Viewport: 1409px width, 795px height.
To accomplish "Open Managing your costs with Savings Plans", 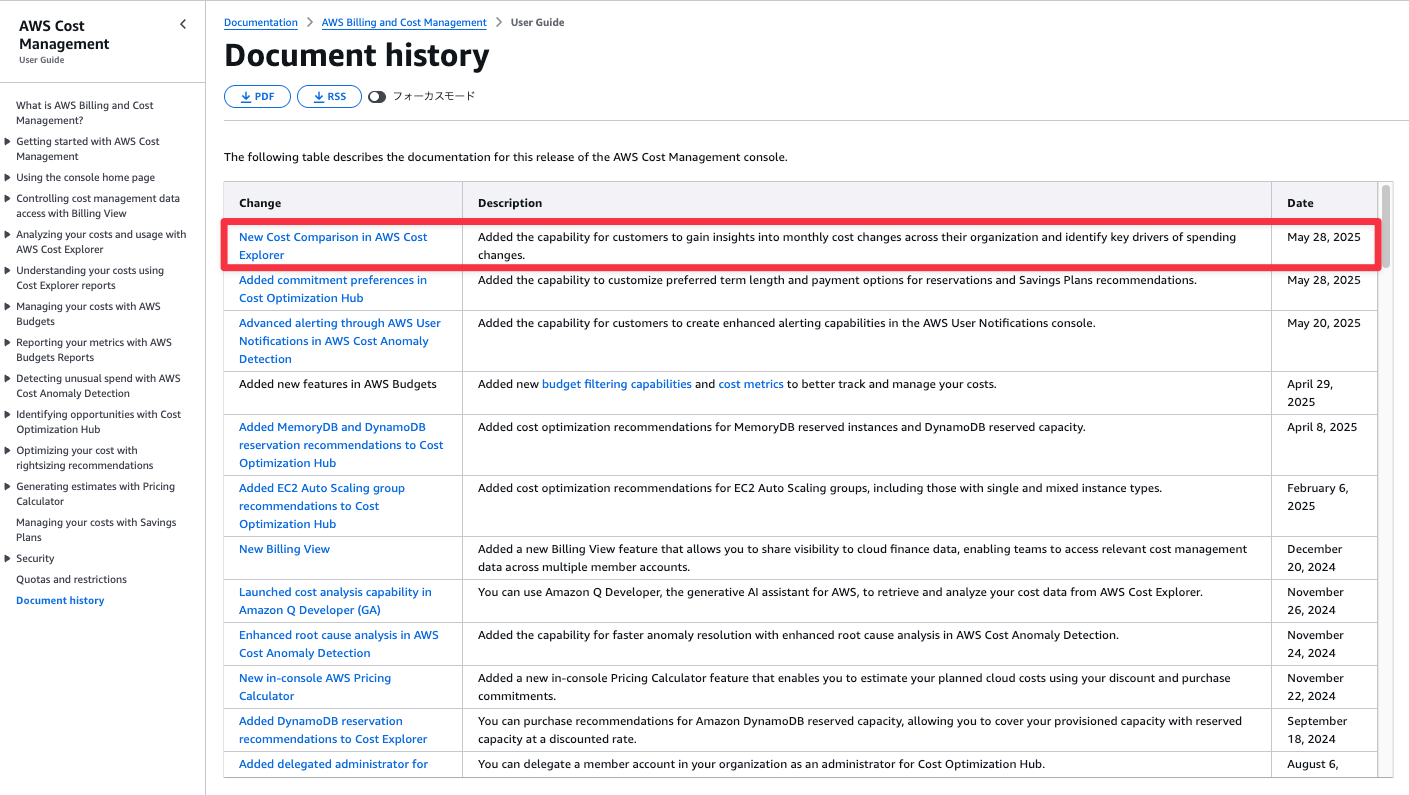I will pyautogui.click(x=96, y=530).
